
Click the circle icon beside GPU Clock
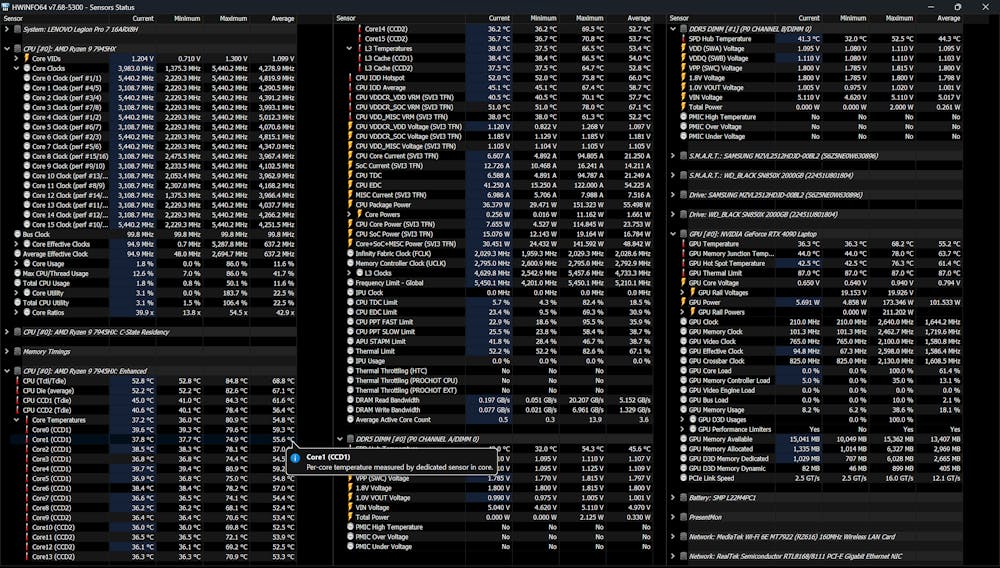click(x=683, y=322)
